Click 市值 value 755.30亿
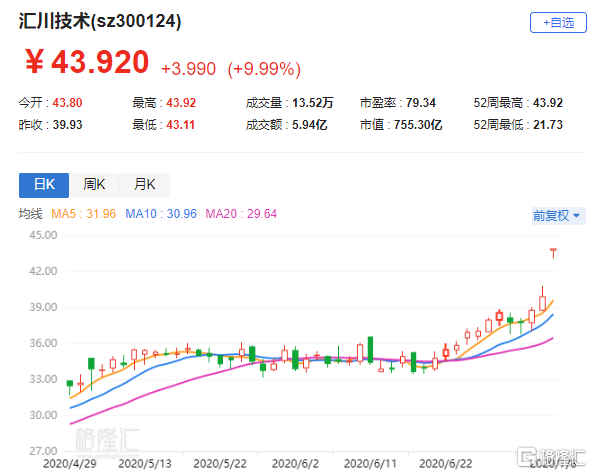The width and height of the screenshot is (592, 474). [x=418, y=125]
